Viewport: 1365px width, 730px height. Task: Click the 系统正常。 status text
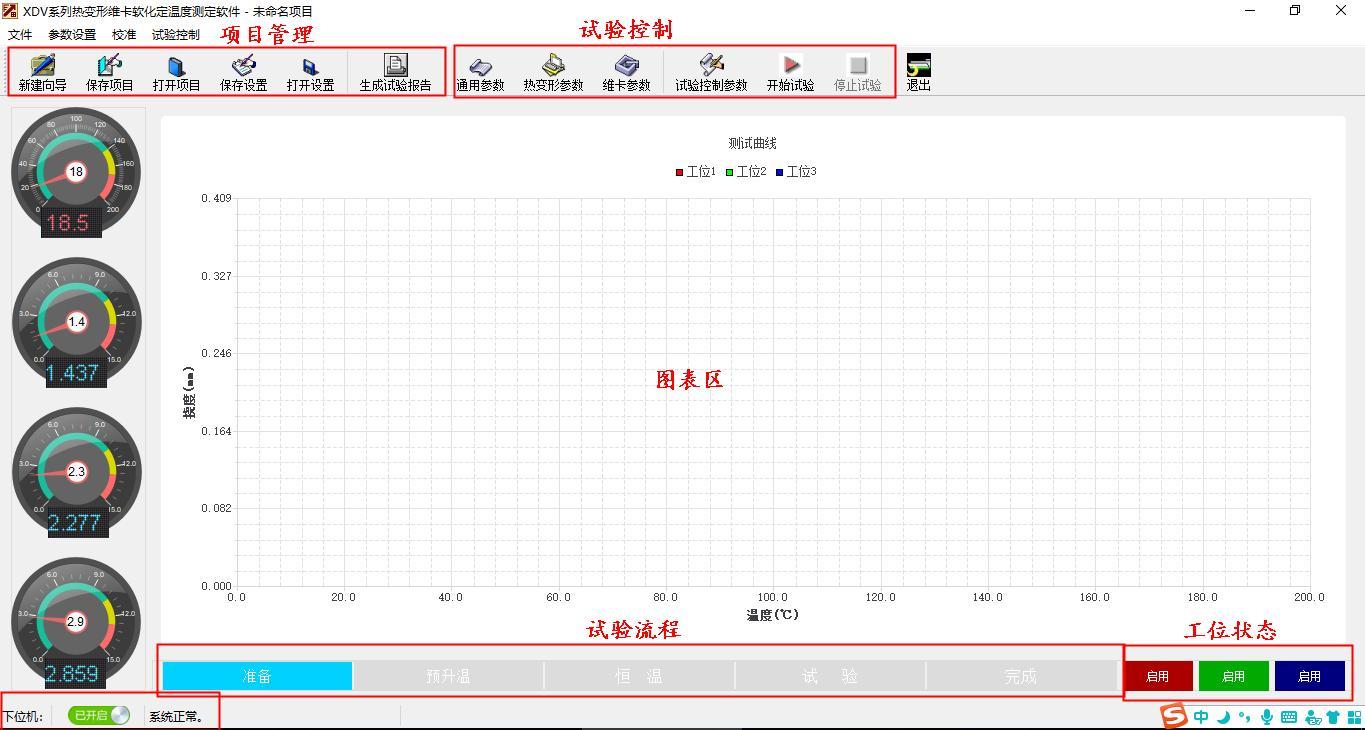177,716
